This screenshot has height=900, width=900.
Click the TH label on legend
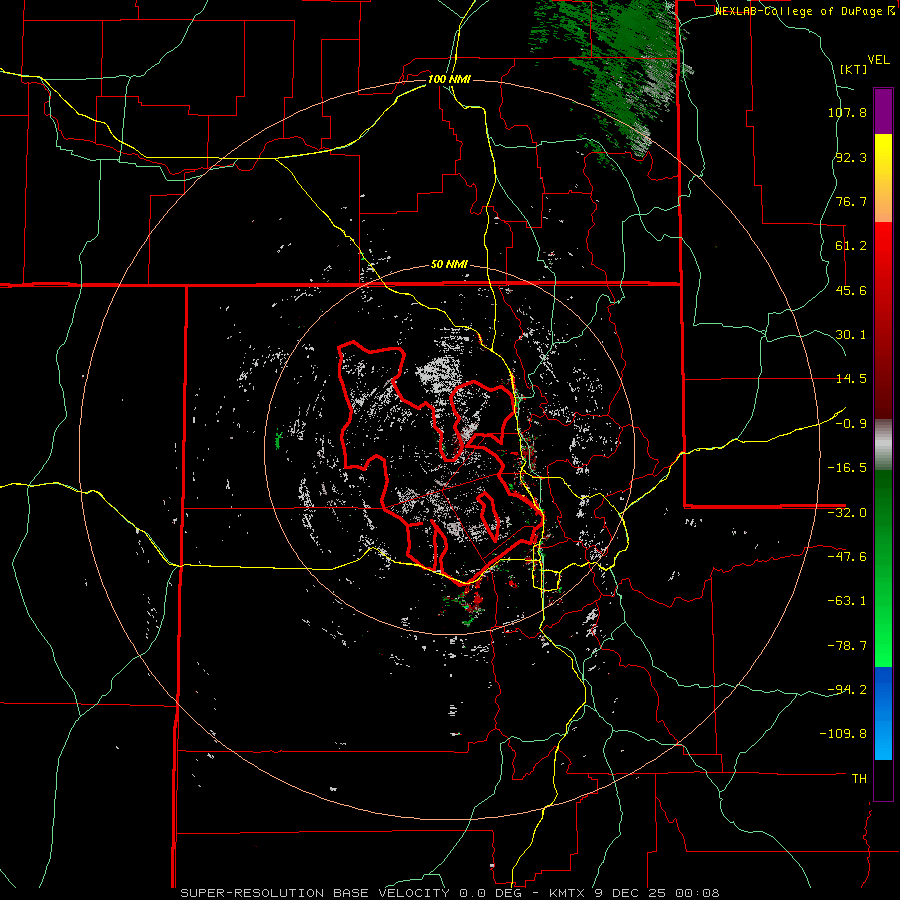point(859,779)
